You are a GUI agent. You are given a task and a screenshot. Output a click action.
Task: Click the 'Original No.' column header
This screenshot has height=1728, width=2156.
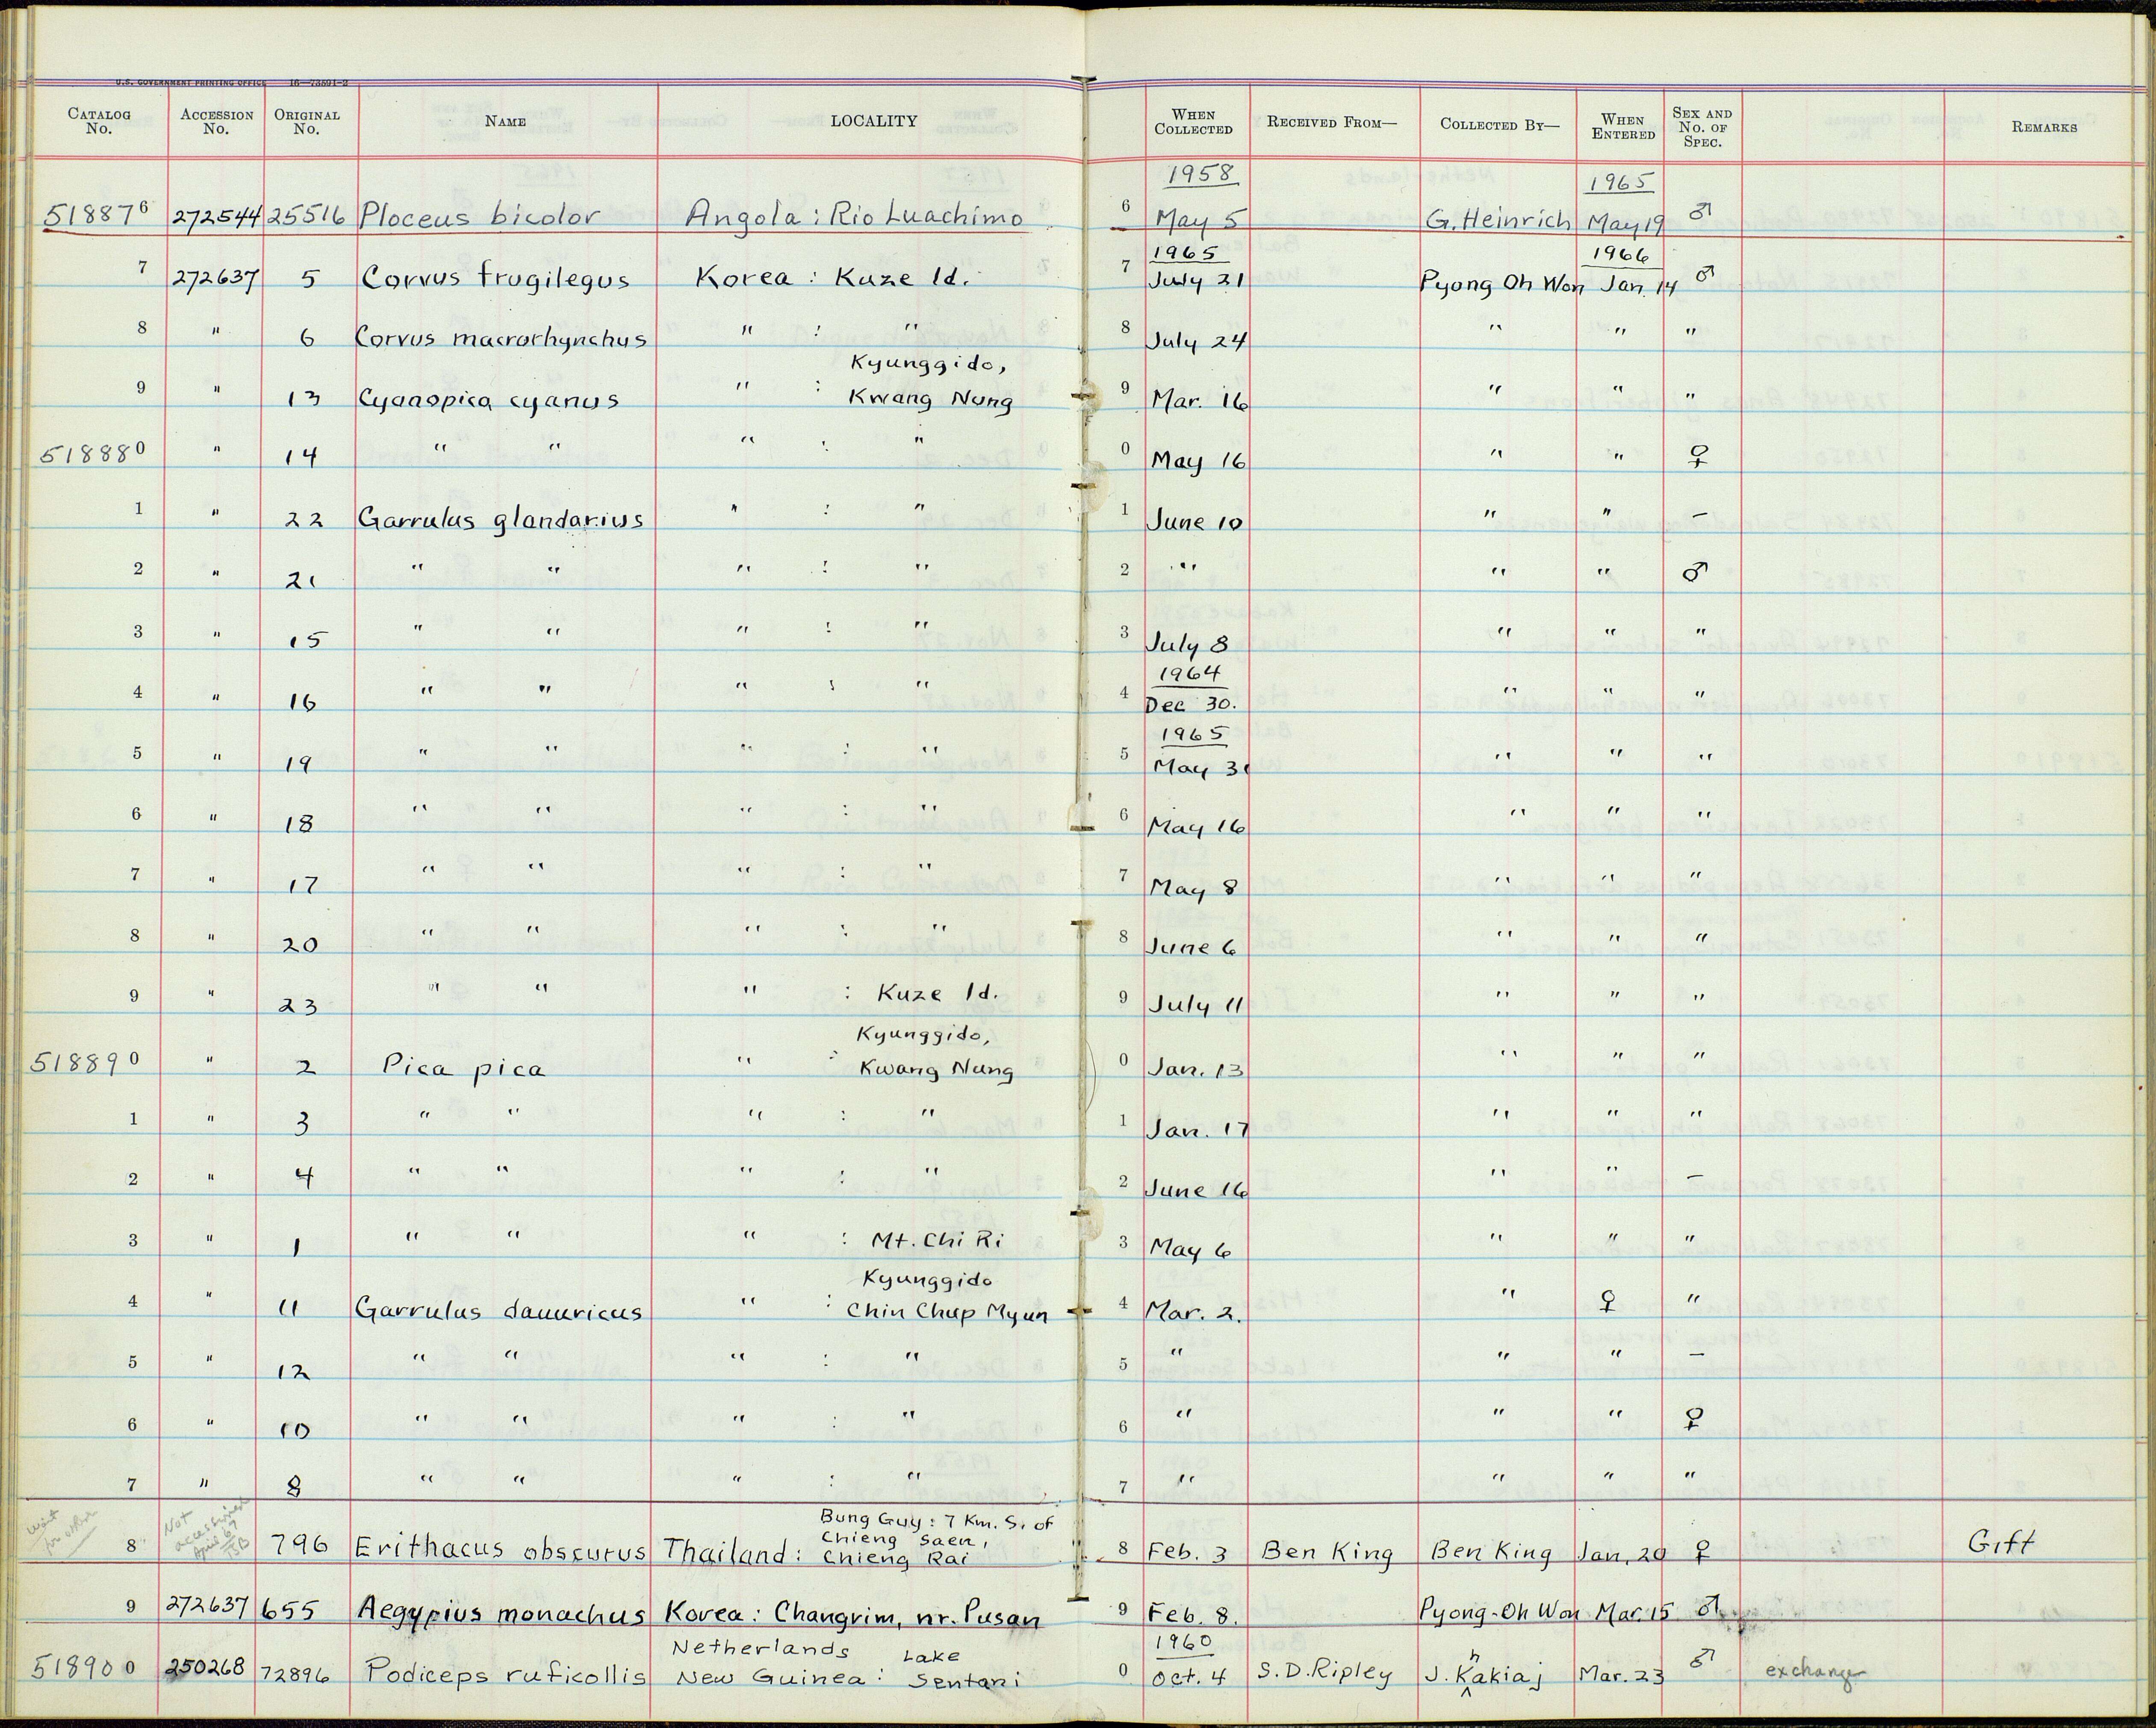(x=307, y=121)
